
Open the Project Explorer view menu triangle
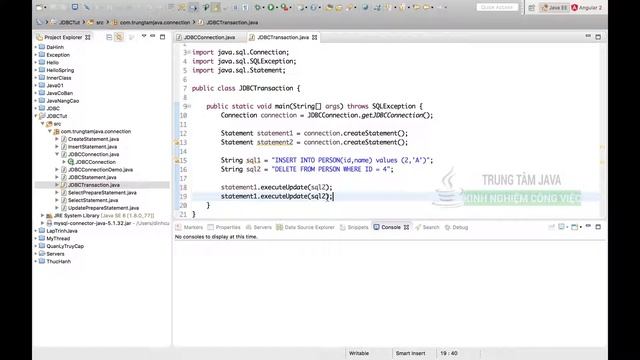[144, 36]
